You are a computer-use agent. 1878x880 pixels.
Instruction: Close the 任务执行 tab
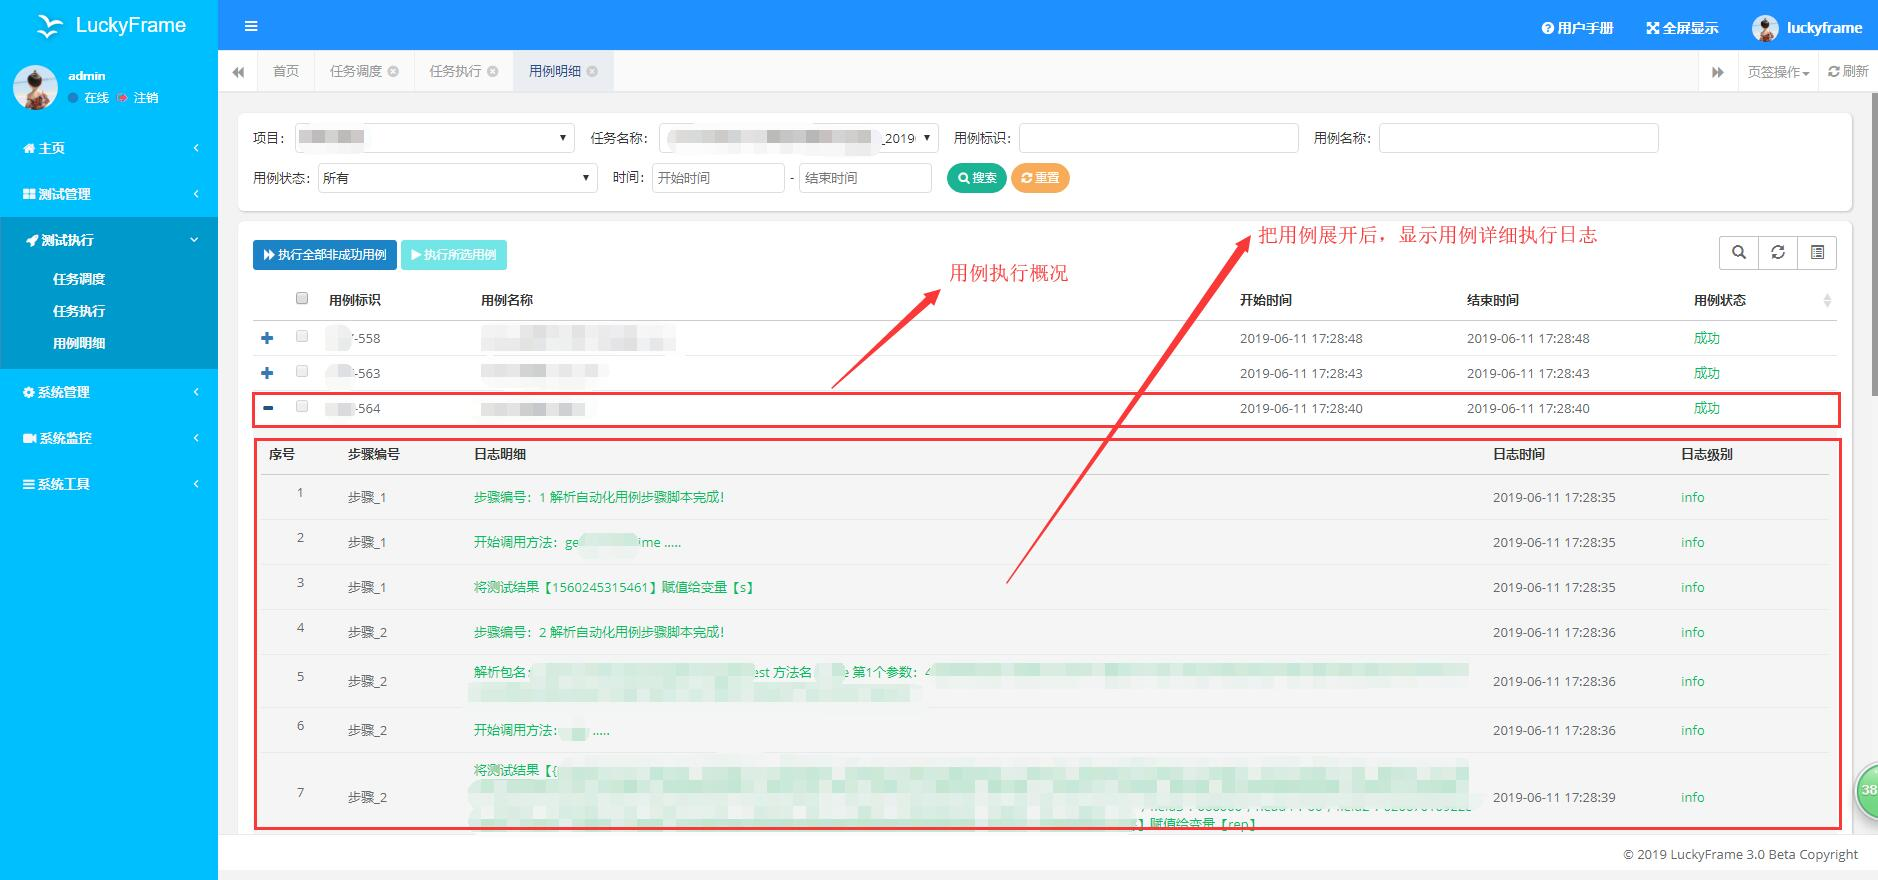(492, 71)
